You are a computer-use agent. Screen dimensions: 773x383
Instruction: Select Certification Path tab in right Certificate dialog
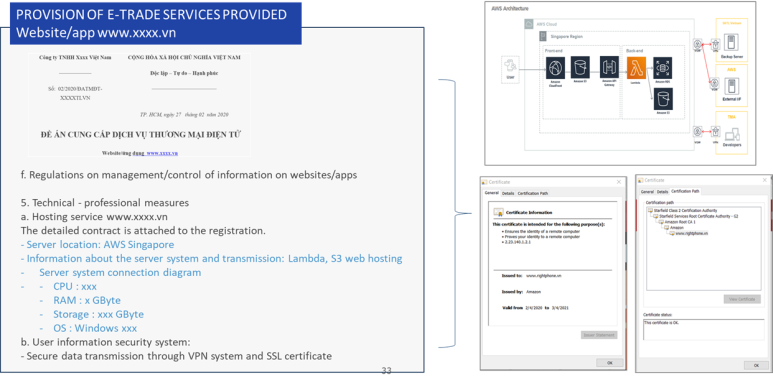point(685,191)
